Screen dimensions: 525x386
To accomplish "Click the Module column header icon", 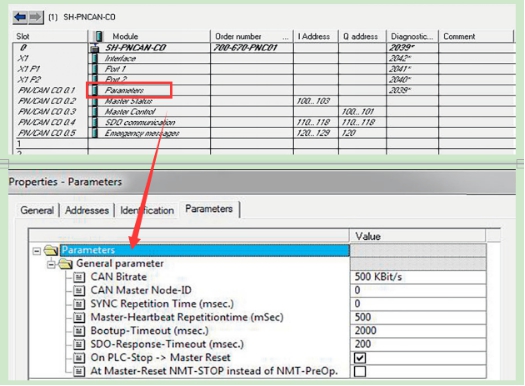I will click(x=98, y=36).
